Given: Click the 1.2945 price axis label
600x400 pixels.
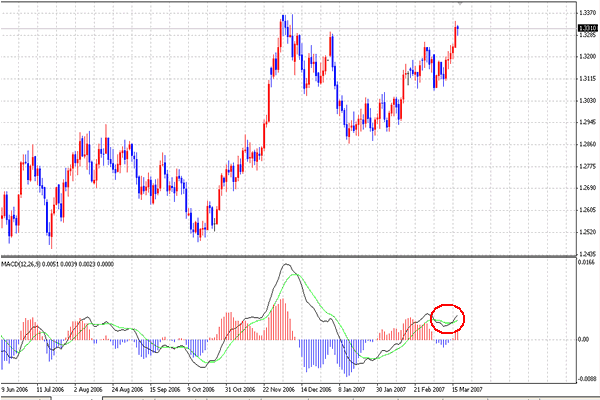Looking at the screenshot, I should pyautogui.click(x=587, y=122).
